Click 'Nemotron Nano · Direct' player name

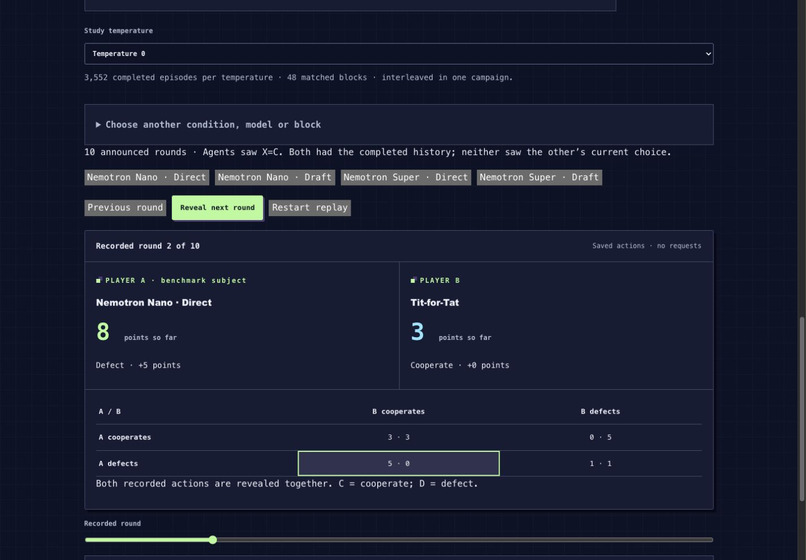(154, 302)
